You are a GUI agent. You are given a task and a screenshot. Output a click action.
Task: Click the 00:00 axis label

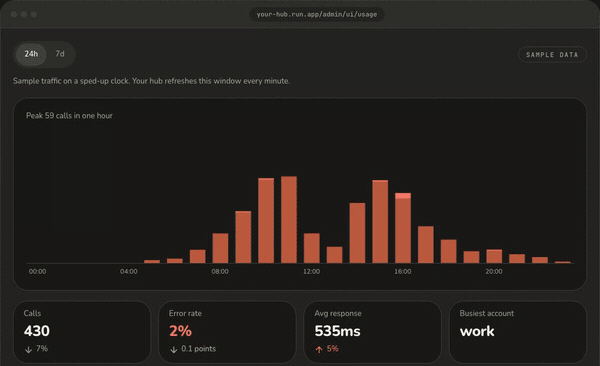[38, 271]
